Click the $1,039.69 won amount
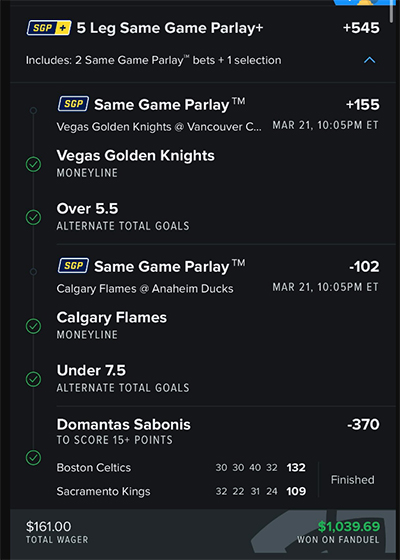The width and height of the screenshot is (400, 560). pyautogui.click(x=349, y=526)
